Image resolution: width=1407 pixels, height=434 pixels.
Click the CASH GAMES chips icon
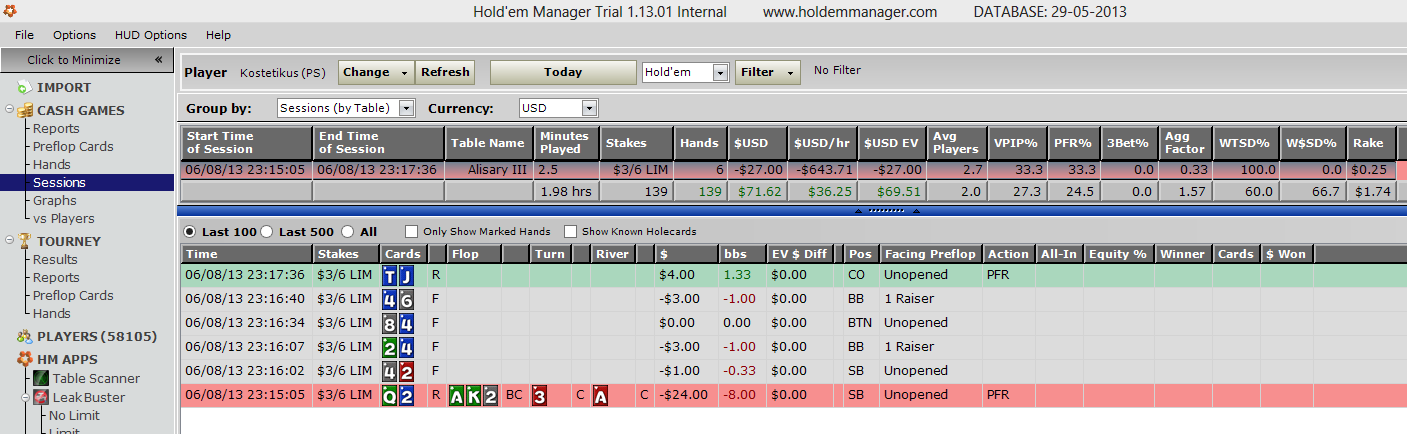point(24,110)
